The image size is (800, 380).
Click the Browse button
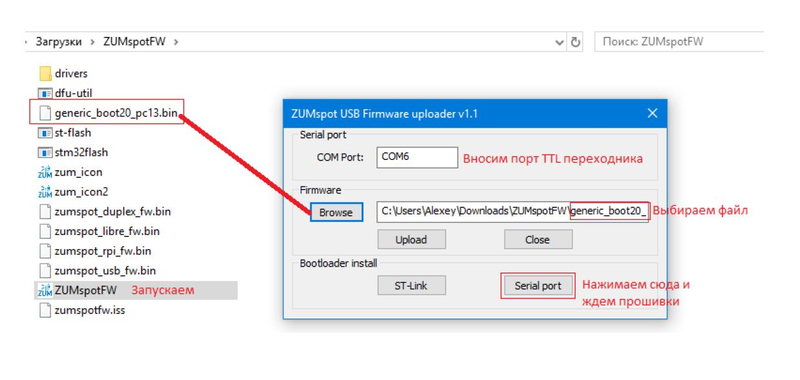pyautogui.click(x=336, y=212)
